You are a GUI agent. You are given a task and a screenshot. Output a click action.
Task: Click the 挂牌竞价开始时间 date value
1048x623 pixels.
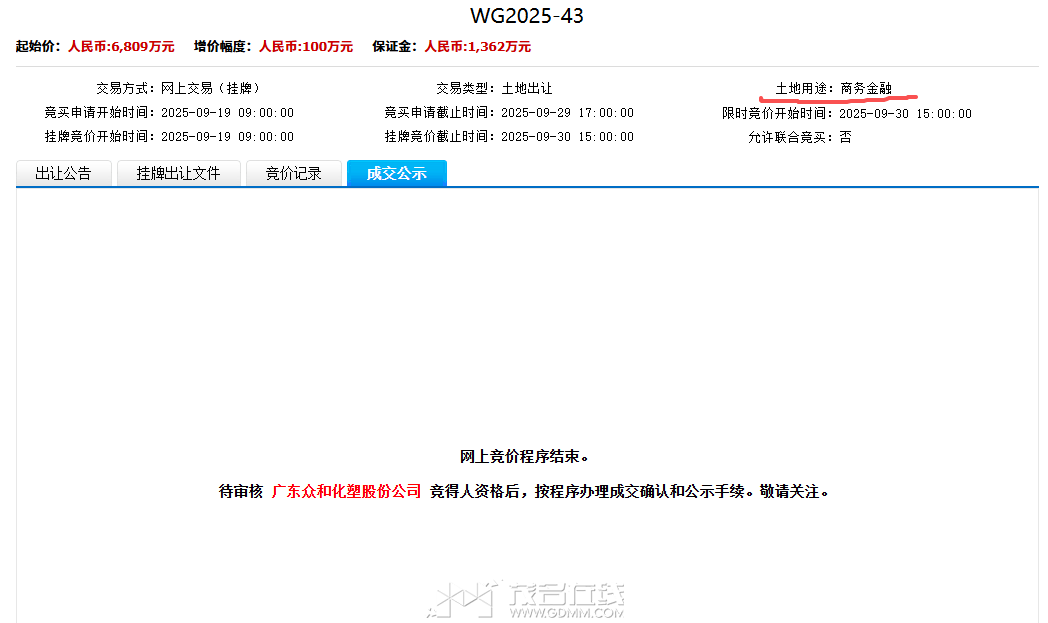pyautogui.click(x=227, y=137)
